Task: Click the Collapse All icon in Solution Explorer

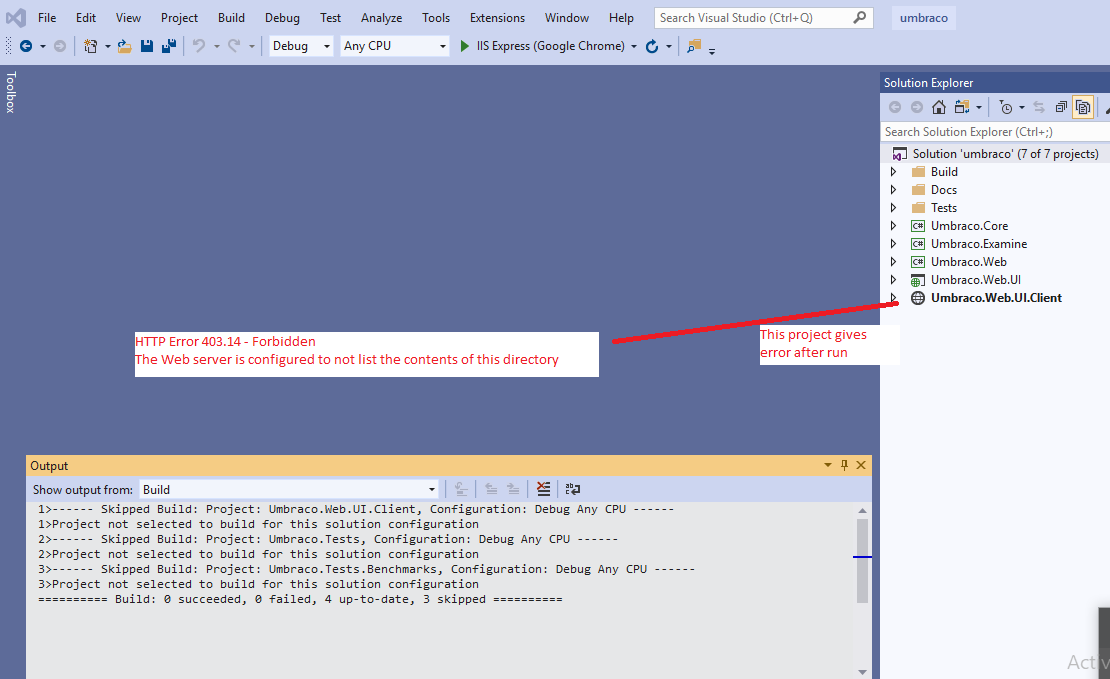Action: (x=1060, y=107)
